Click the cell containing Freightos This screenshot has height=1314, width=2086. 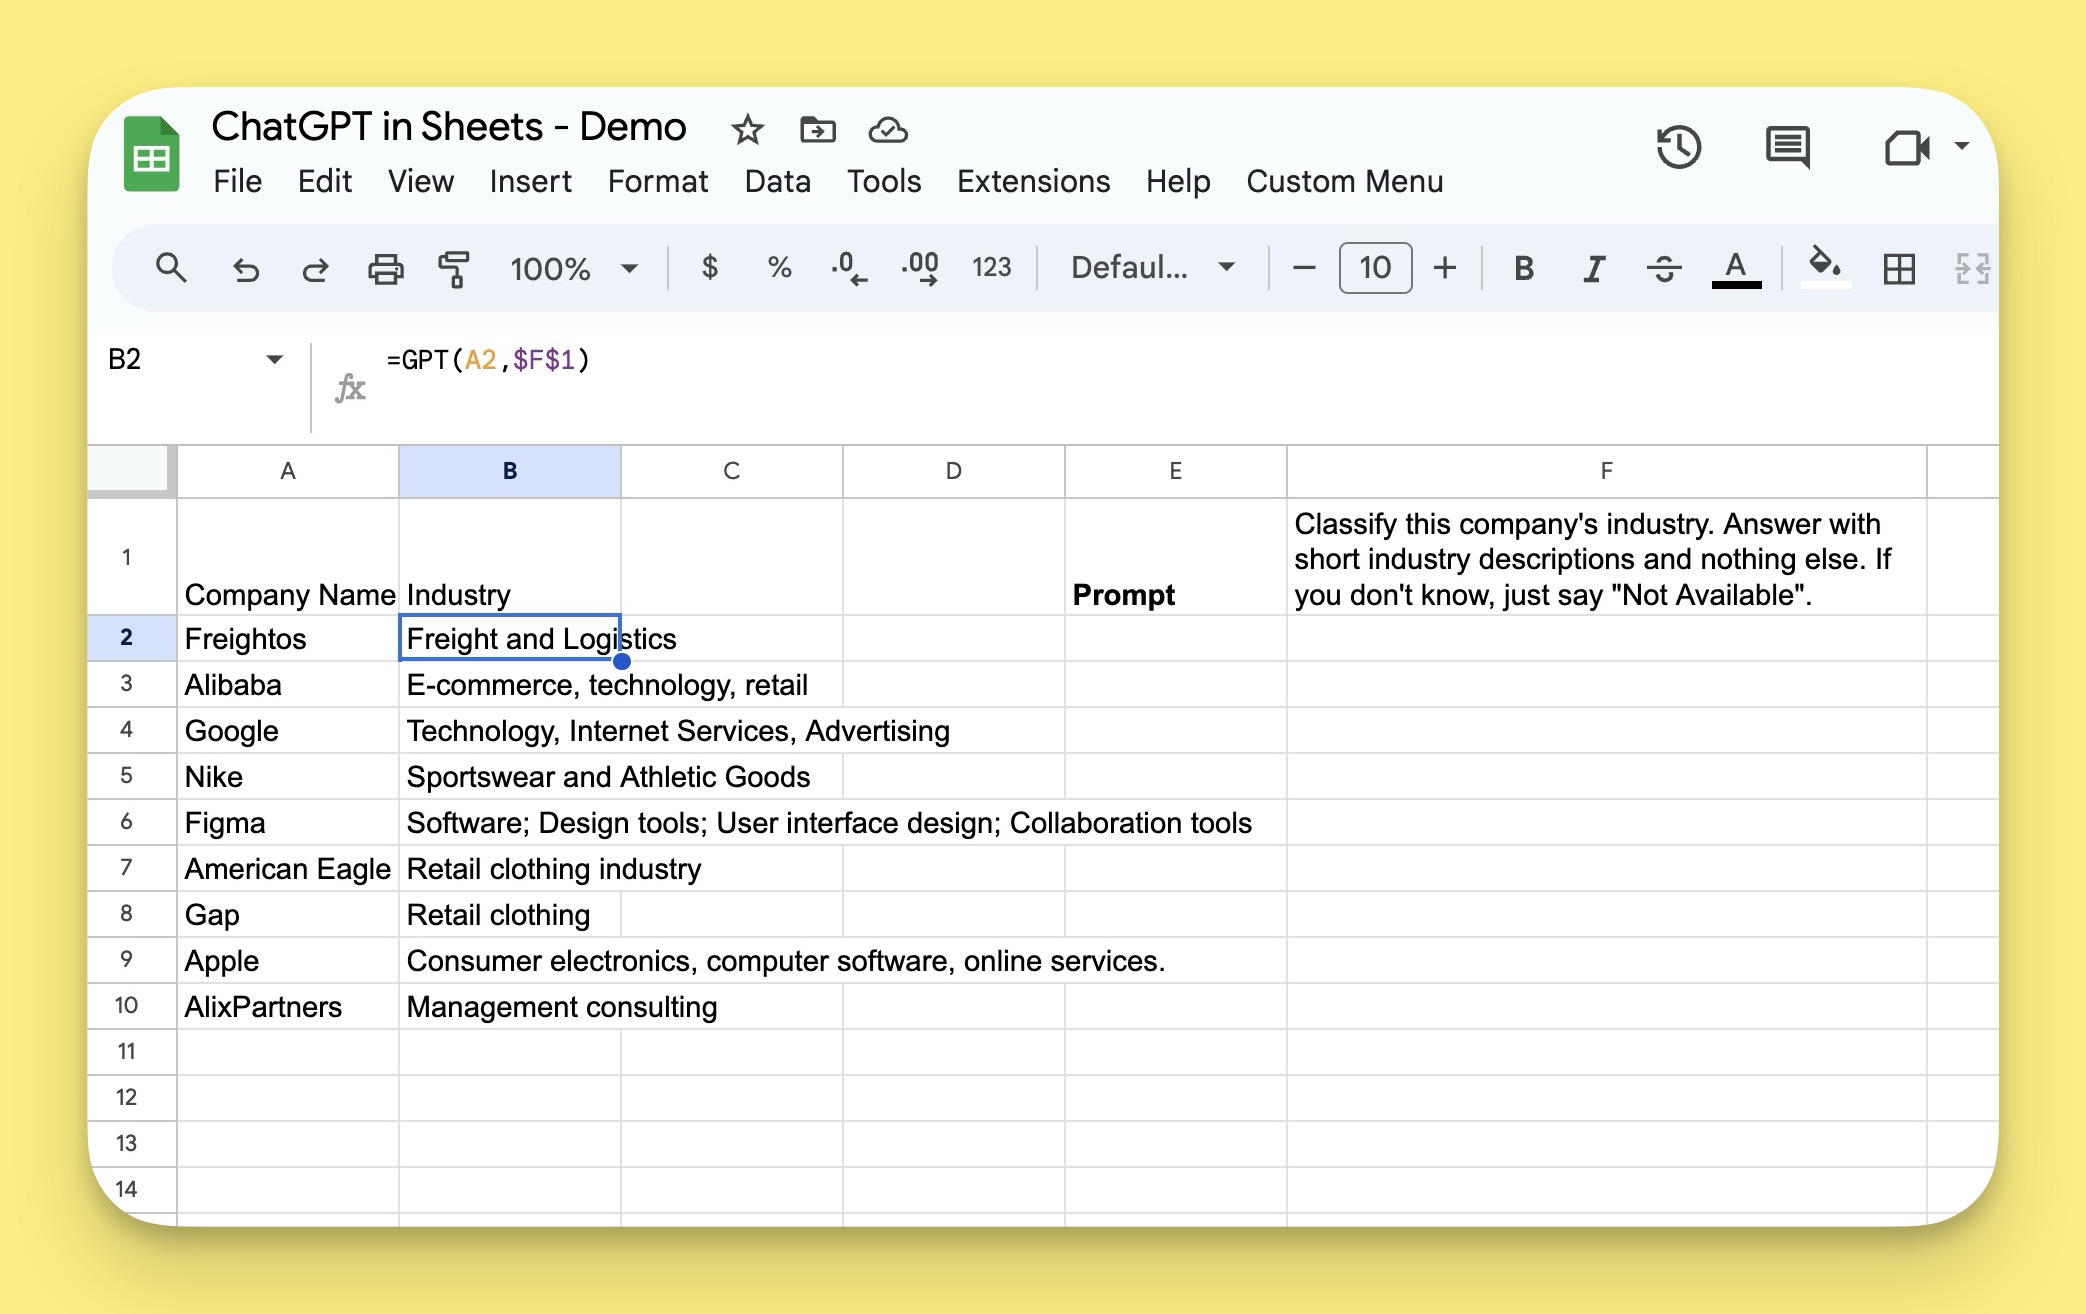[288, 638]
